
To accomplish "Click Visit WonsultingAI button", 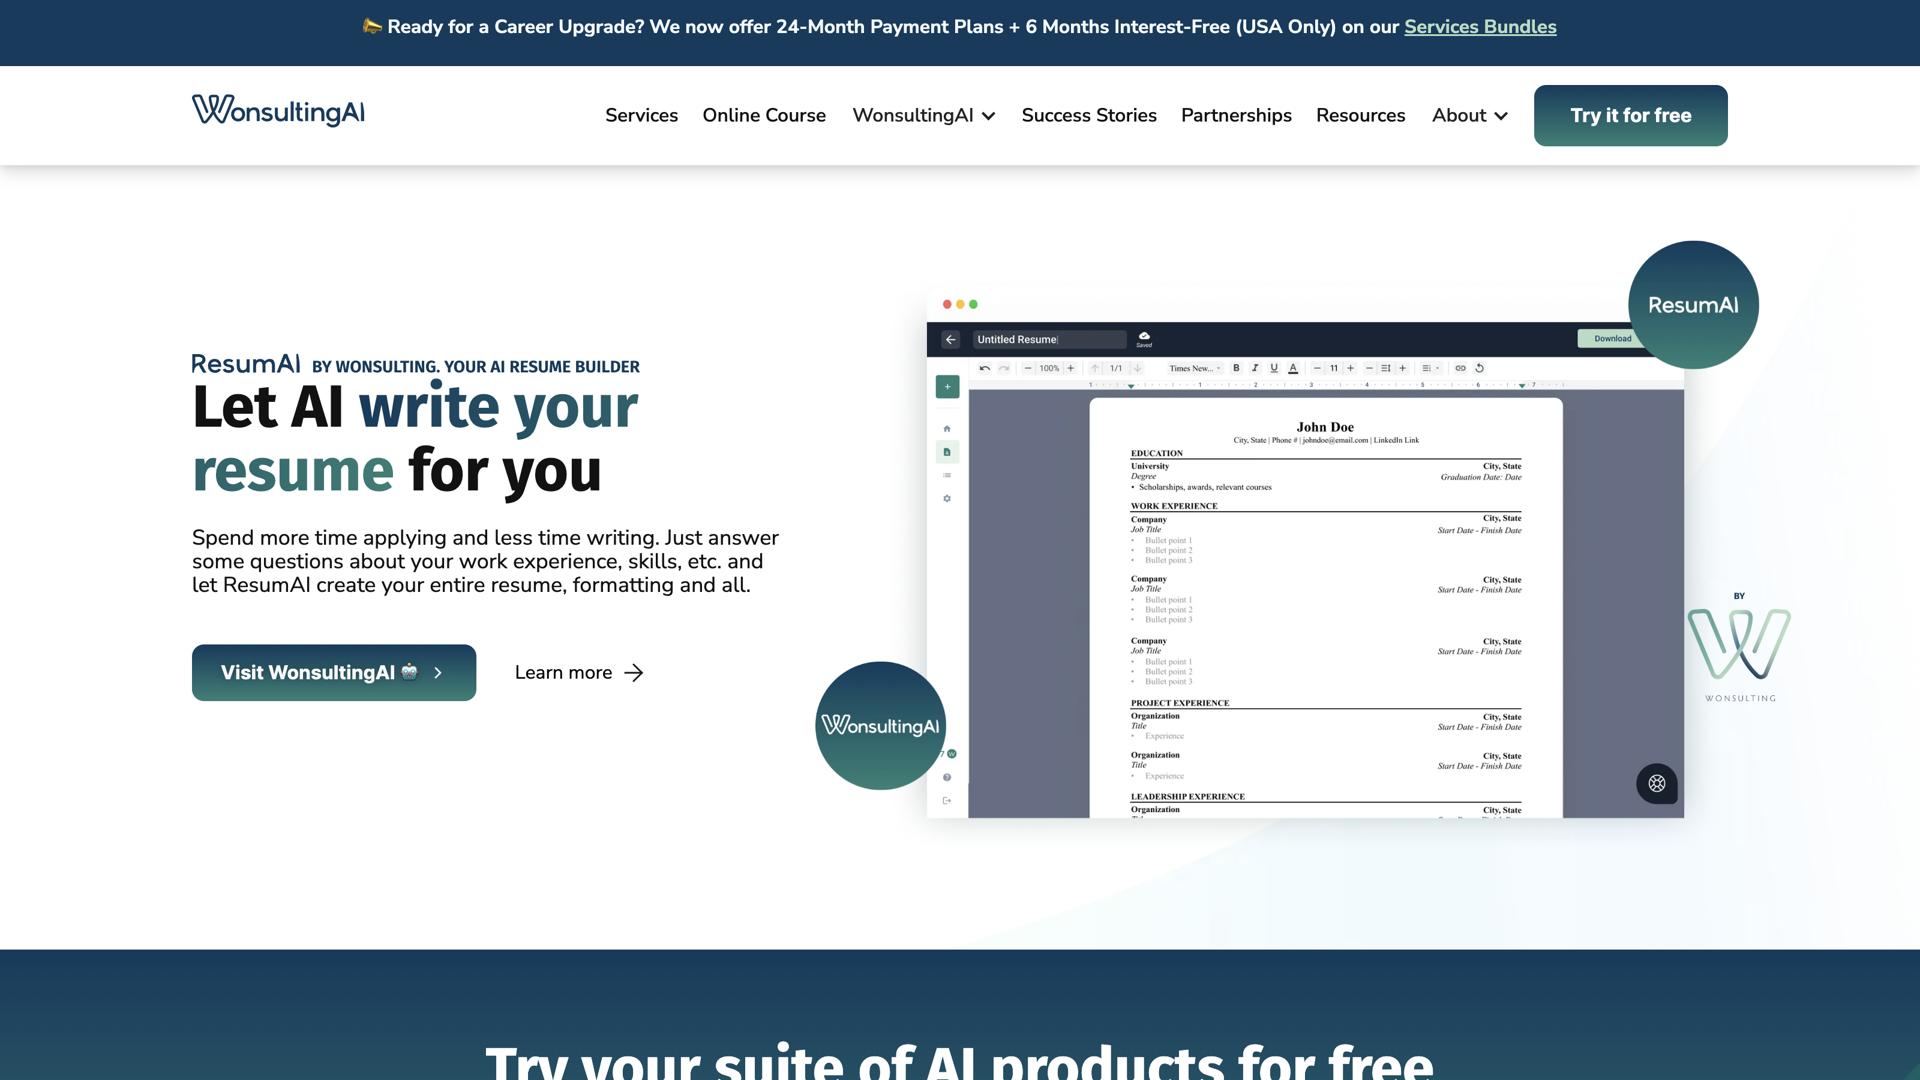I will (x=334, y=673).
